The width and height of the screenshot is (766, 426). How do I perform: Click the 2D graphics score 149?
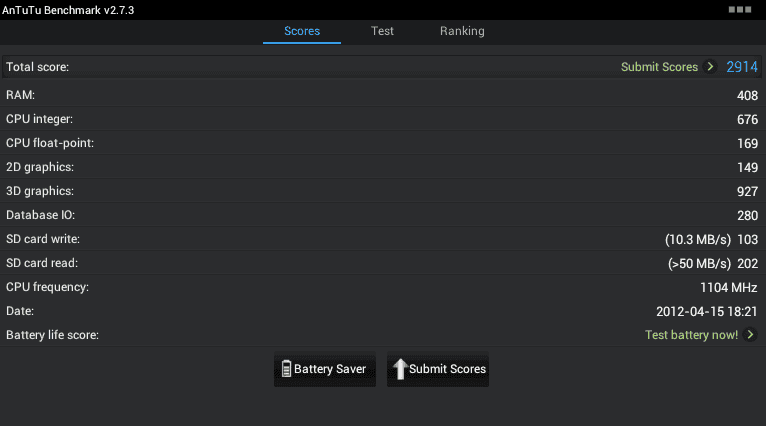tap(747, 167)
